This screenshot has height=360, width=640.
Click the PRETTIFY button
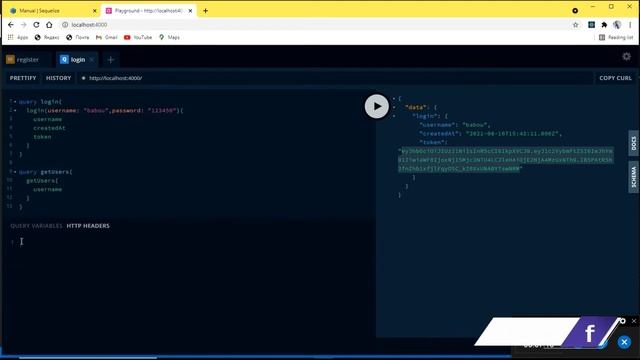point(23,78)
